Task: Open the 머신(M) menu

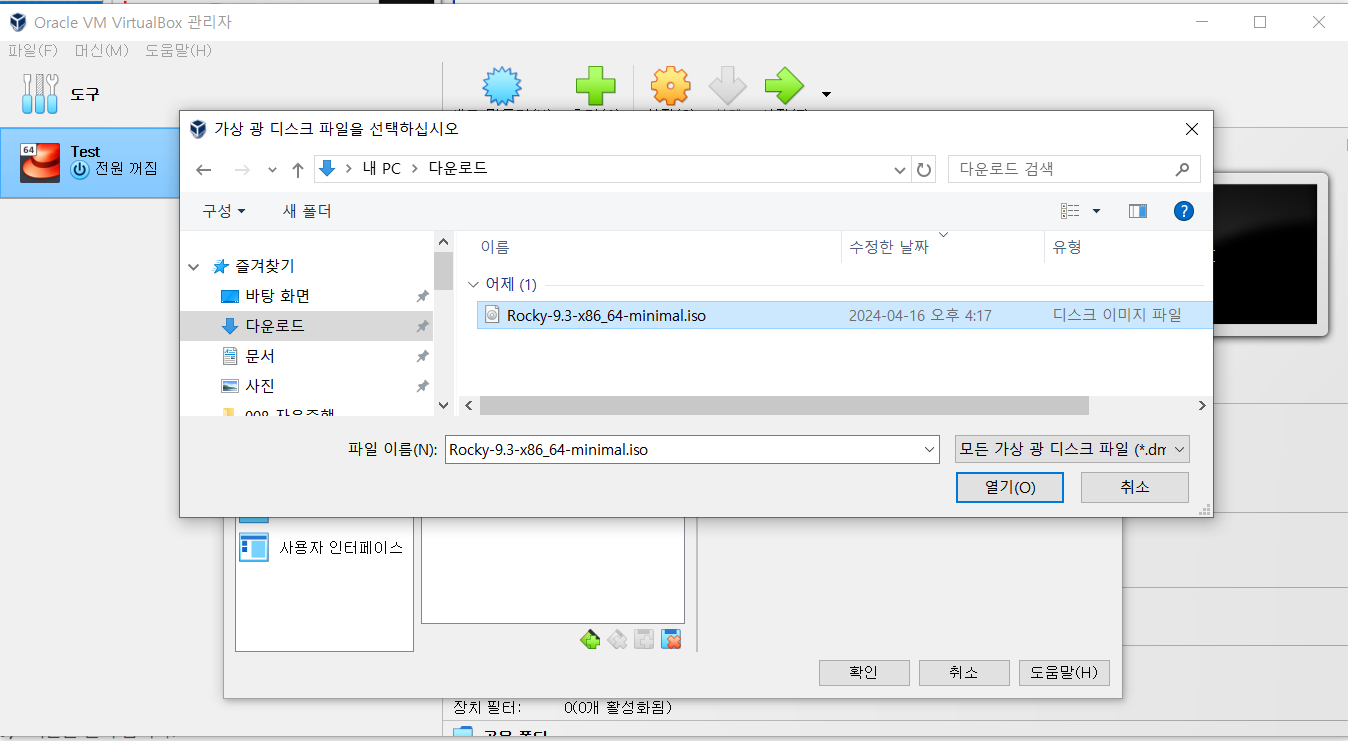Action: click(x=102, y=50)
